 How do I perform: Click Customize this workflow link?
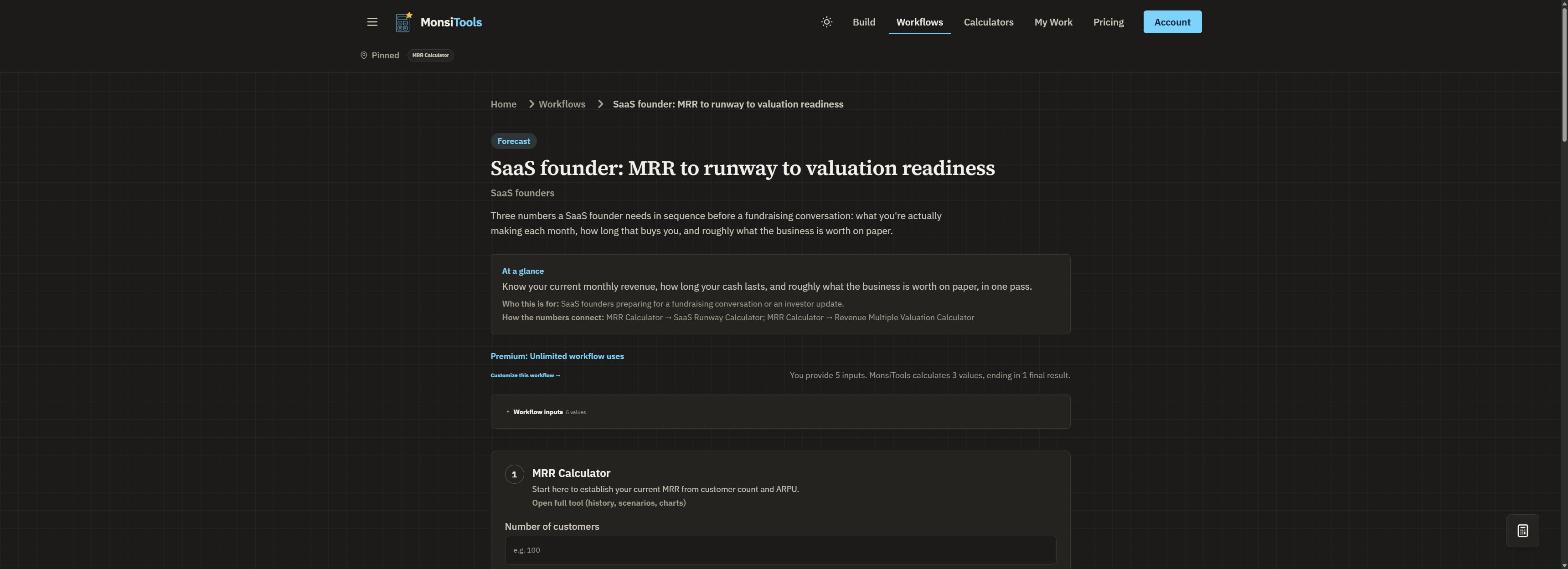(525, 375)
